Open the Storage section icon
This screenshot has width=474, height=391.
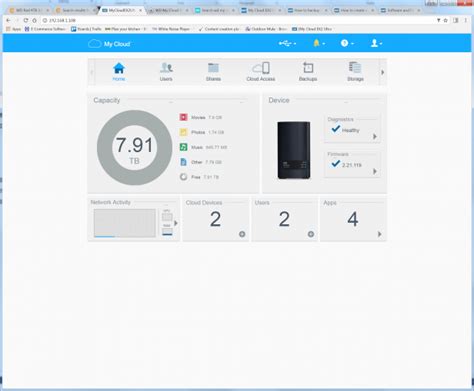pyautogui.click(x=355, y=68)
